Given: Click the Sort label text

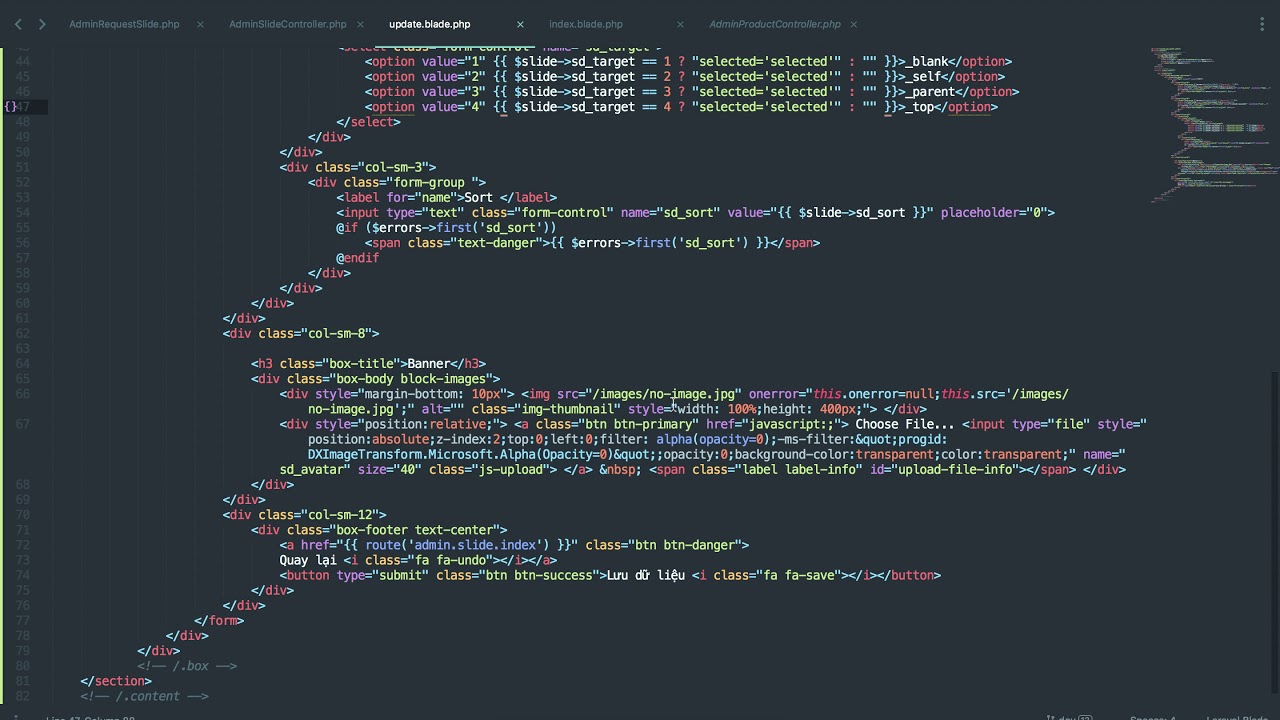Looking at the screenshot, I should (x=478, y=197).
